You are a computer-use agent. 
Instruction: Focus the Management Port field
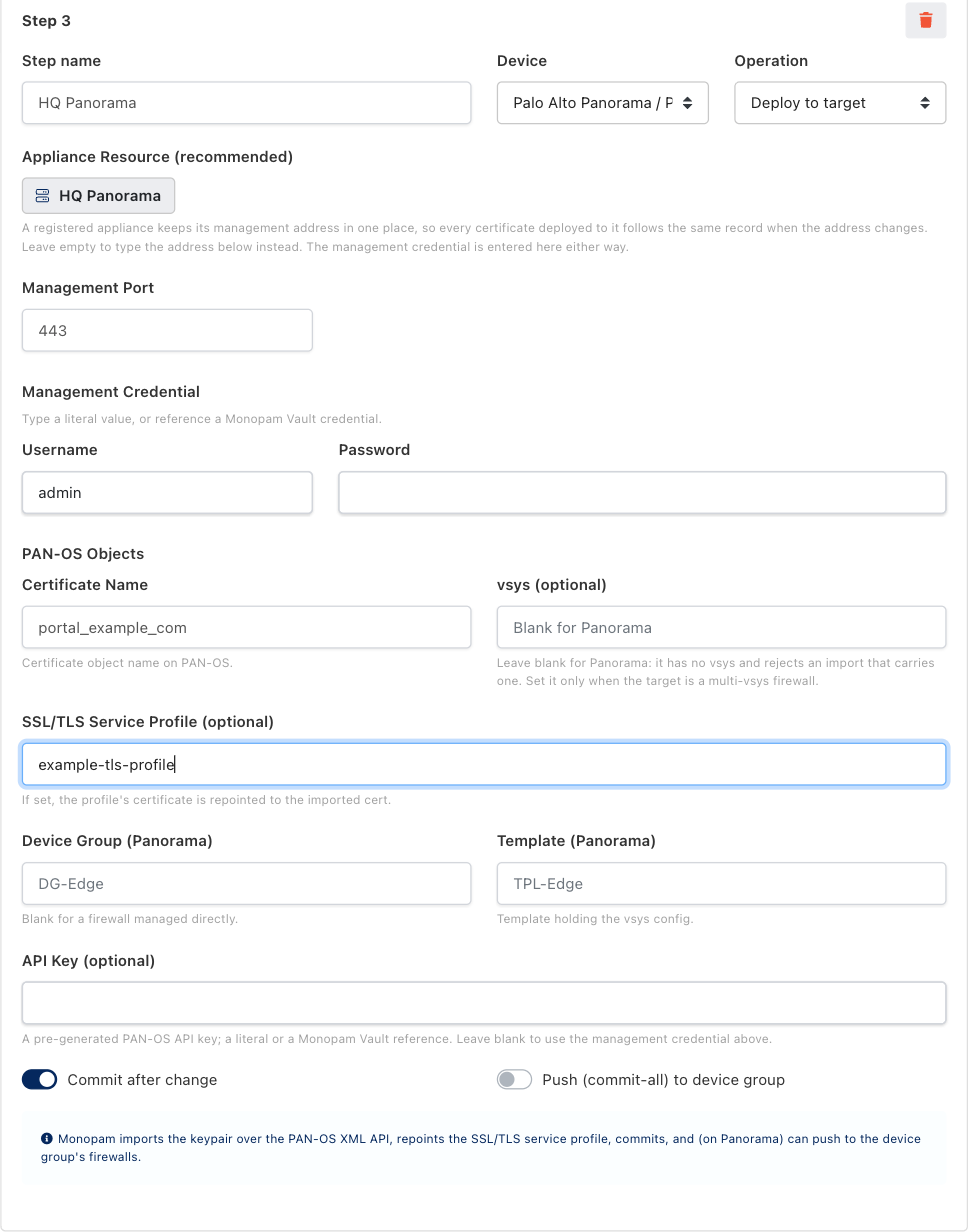[x=167, y=330]
